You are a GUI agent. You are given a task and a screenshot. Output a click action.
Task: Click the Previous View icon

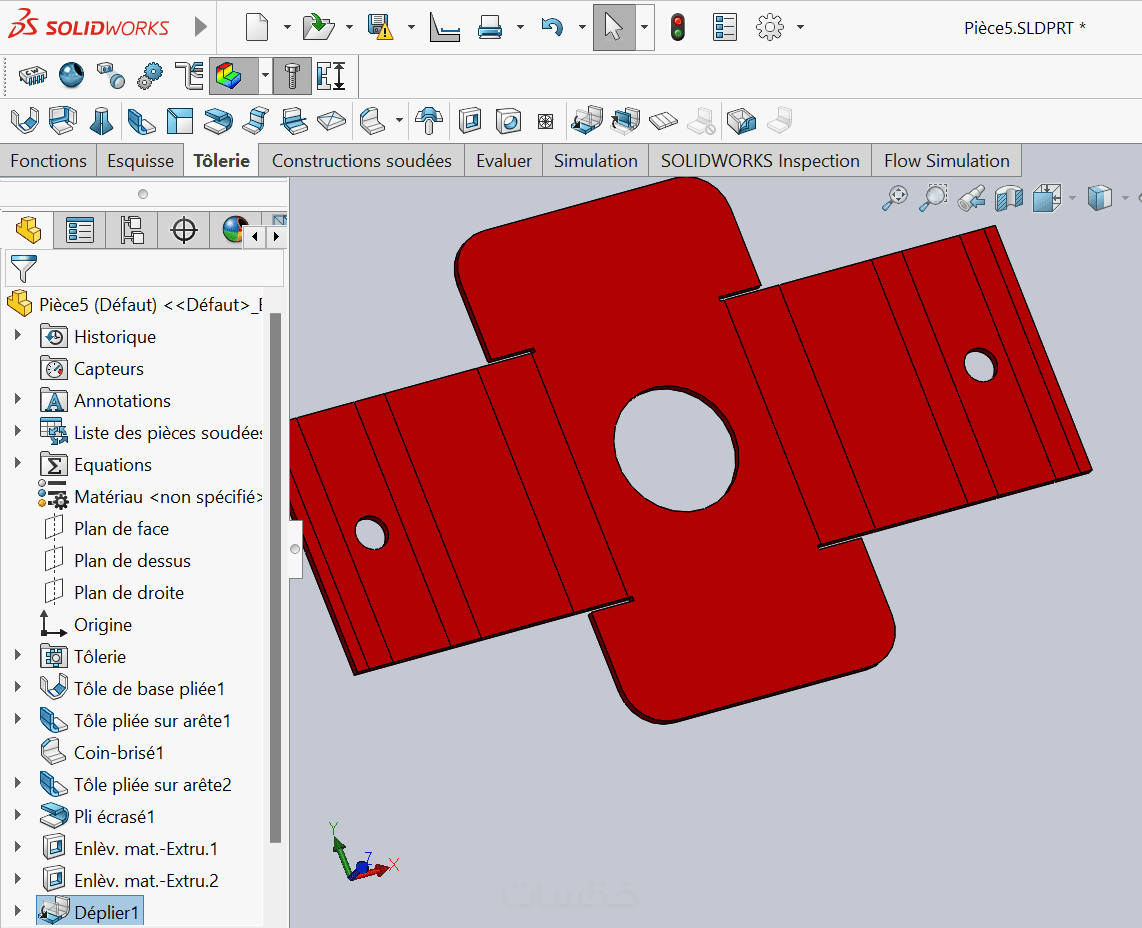tap(970, 198)
